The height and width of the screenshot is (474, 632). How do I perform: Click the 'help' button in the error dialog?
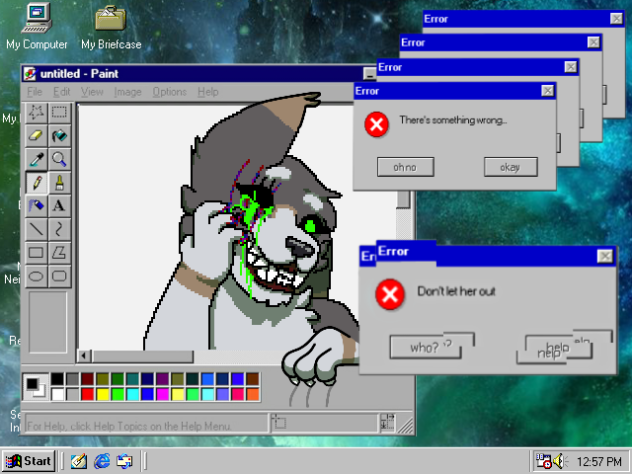click(558, 347)
